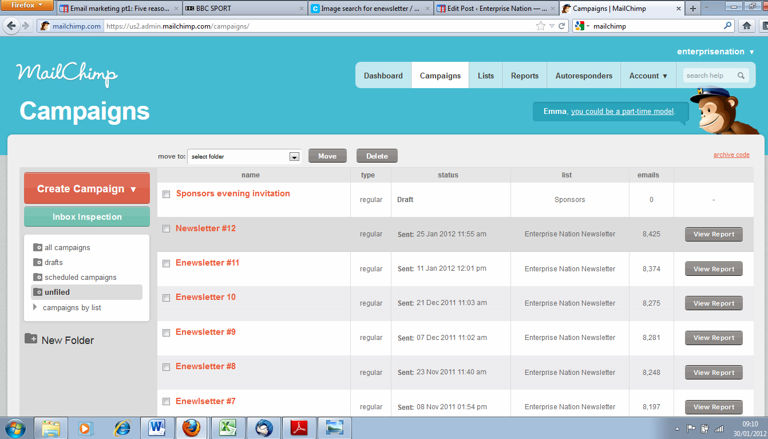Viewport: 768px width, 439px height.
Task: Expand campaigns by list tree
Action: pos(35,307)
